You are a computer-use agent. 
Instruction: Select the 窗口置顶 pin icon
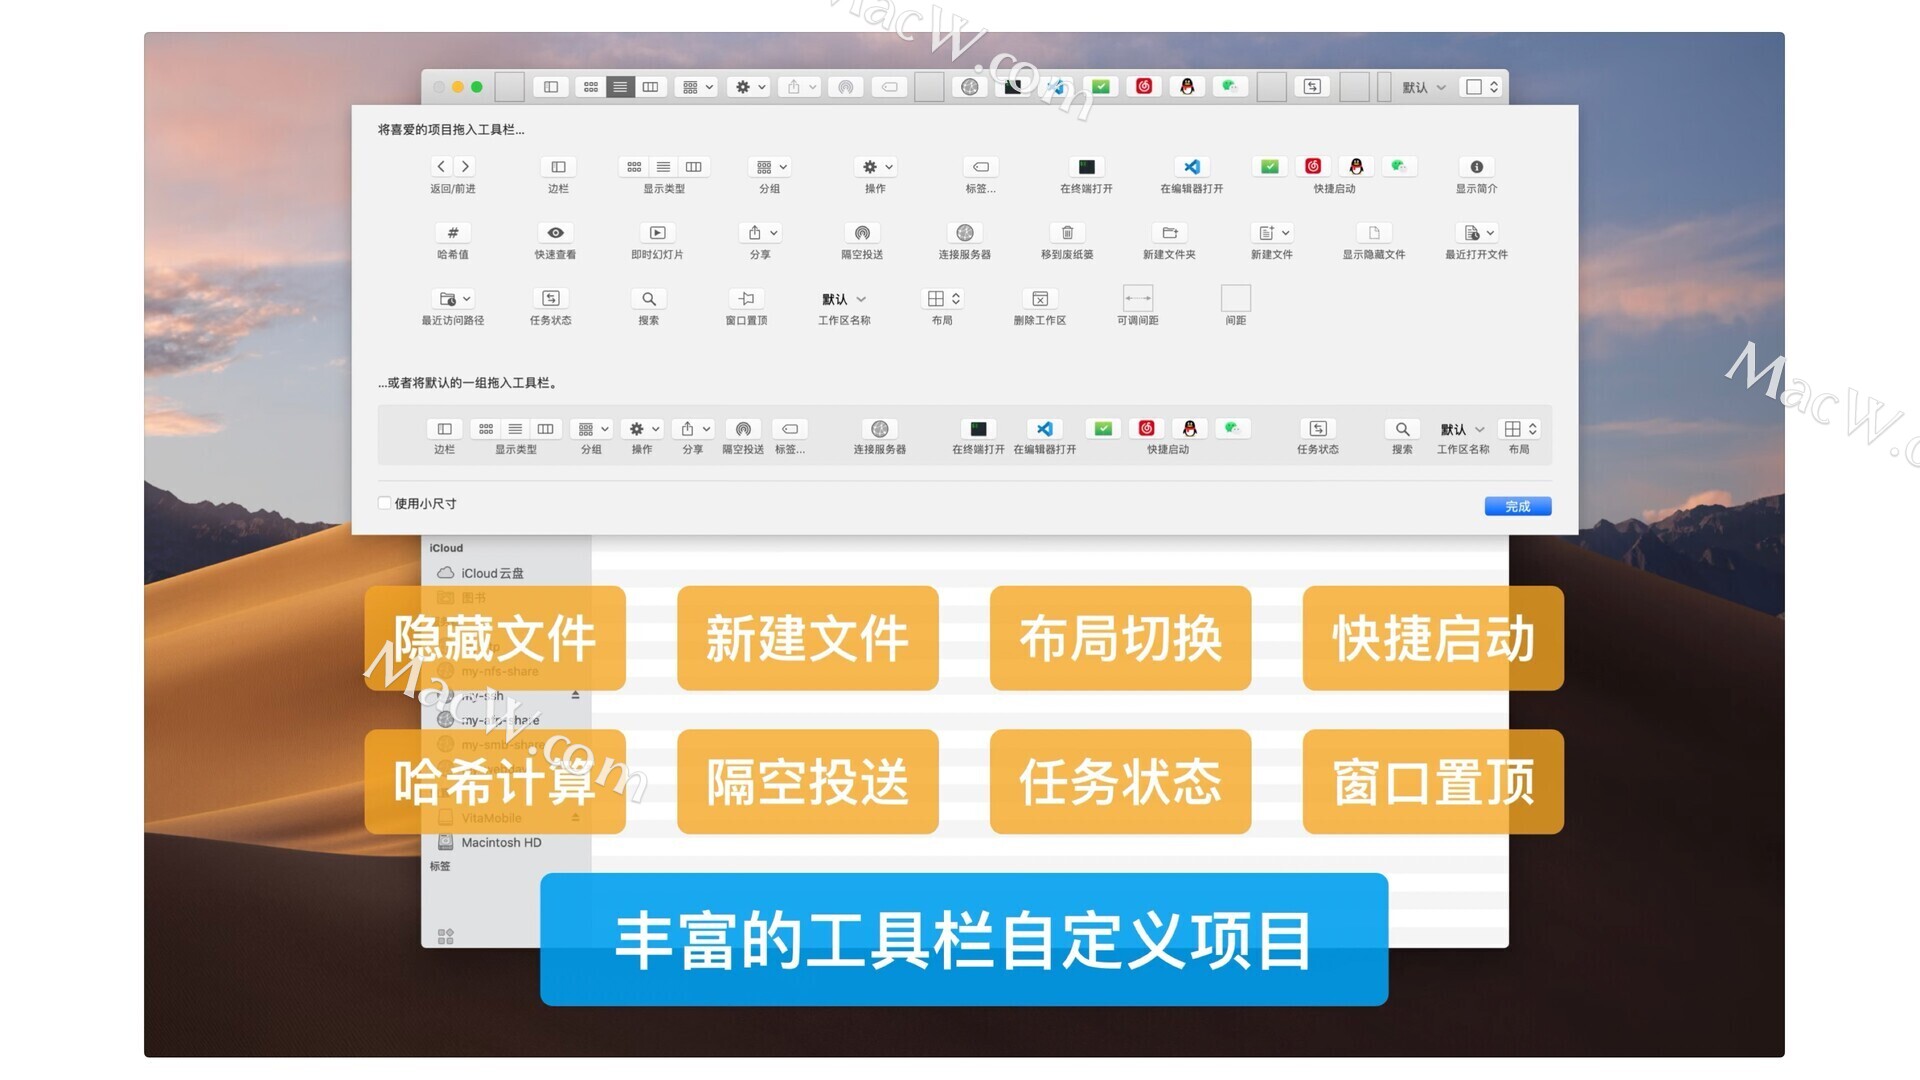[747, 298]
